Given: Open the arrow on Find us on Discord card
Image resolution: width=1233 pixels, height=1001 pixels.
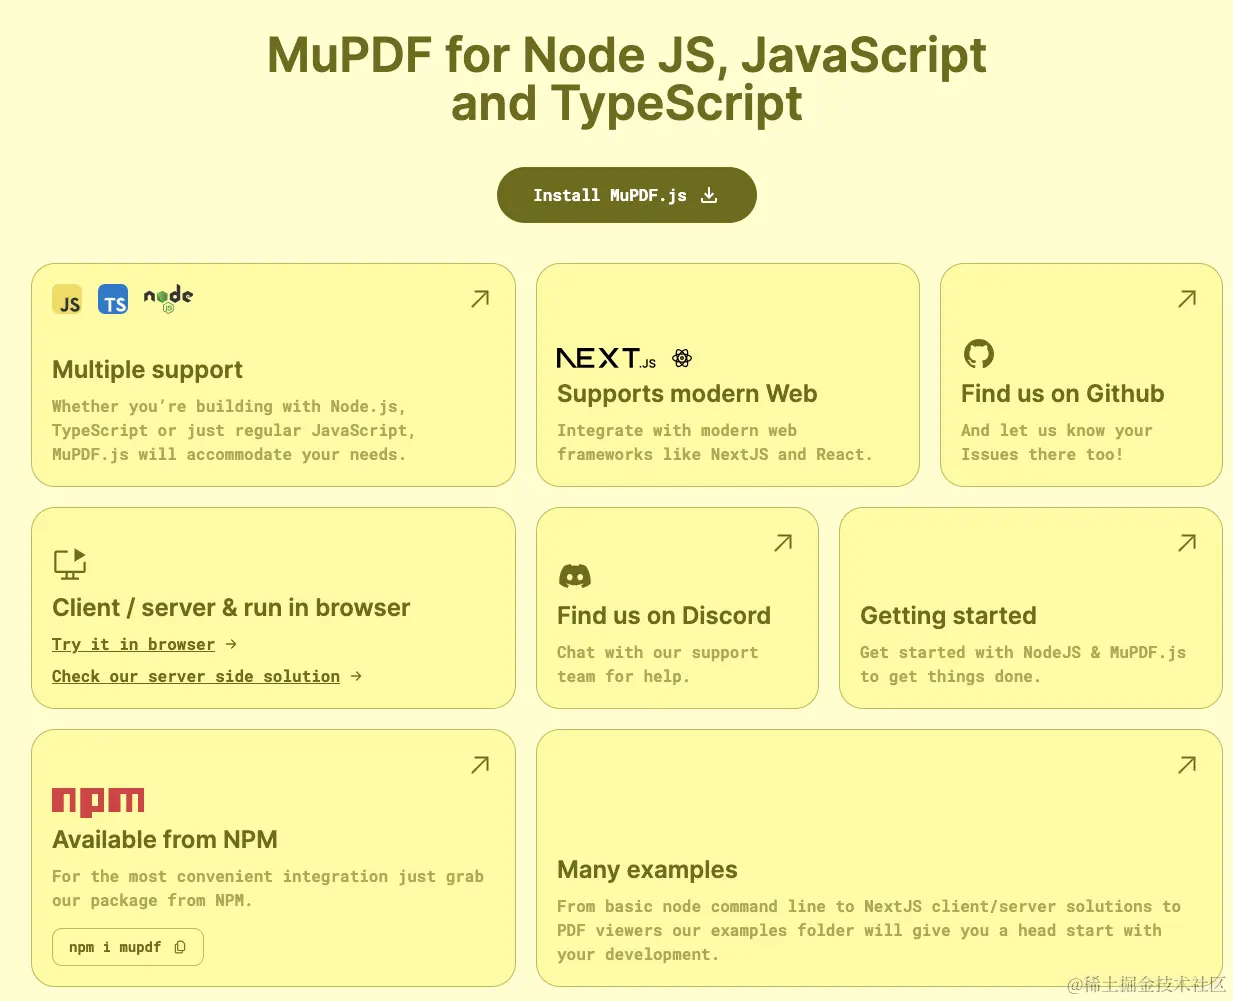Looking at the screenshot, I should pos(783,543).
